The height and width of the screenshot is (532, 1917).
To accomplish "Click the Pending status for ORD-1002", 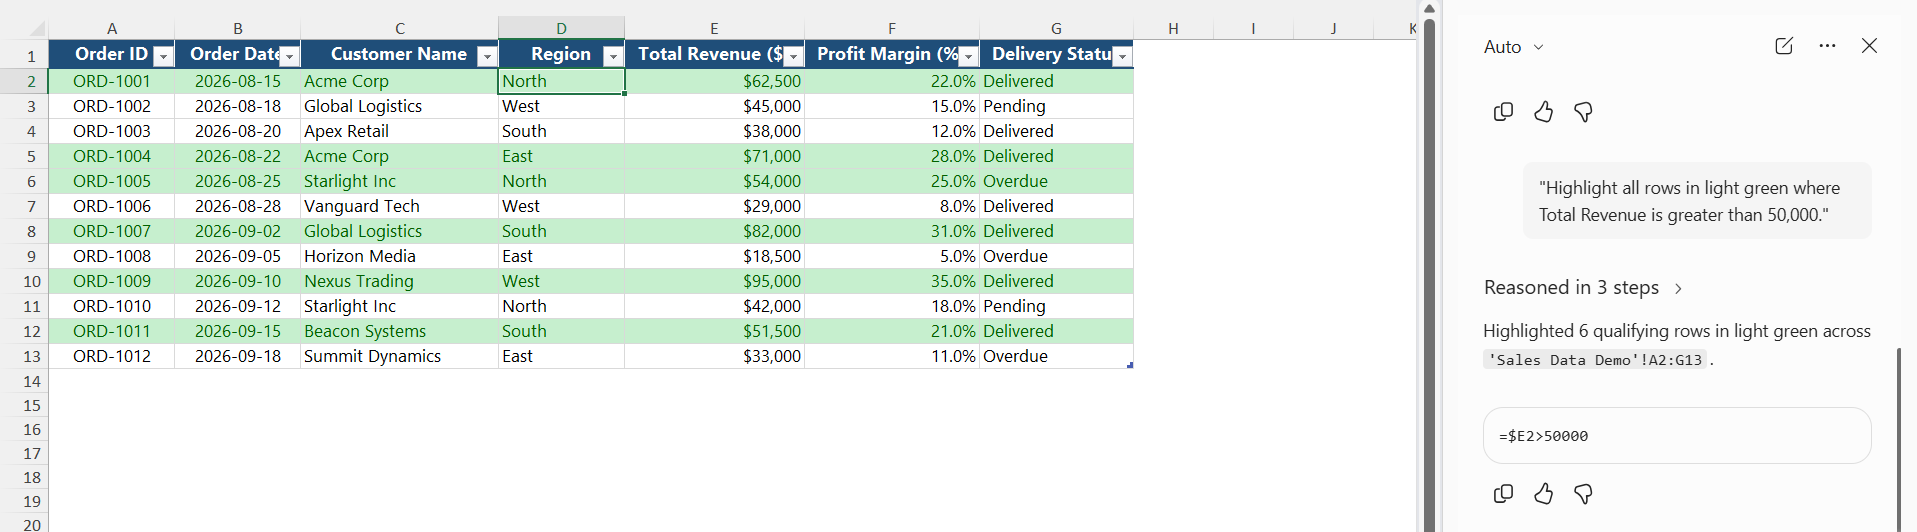I will (1056, 106).
